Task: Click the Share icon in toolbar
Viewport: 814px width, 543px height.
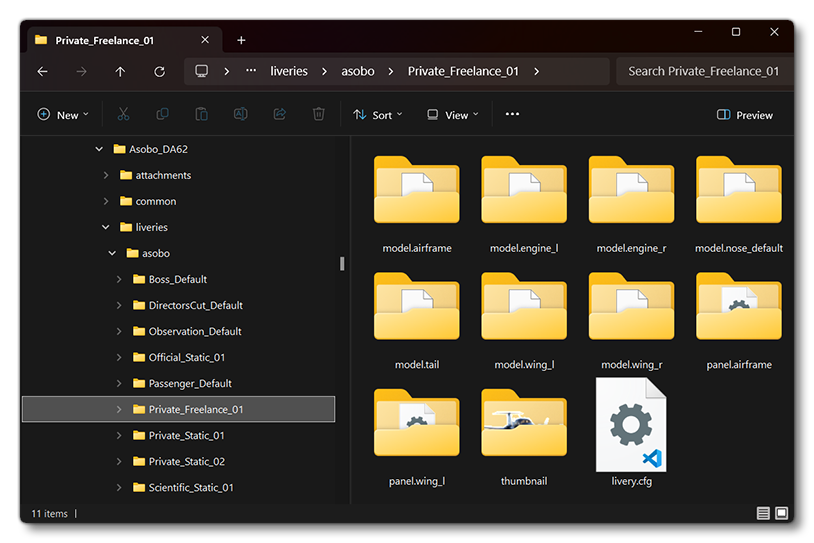Action: 280,114
